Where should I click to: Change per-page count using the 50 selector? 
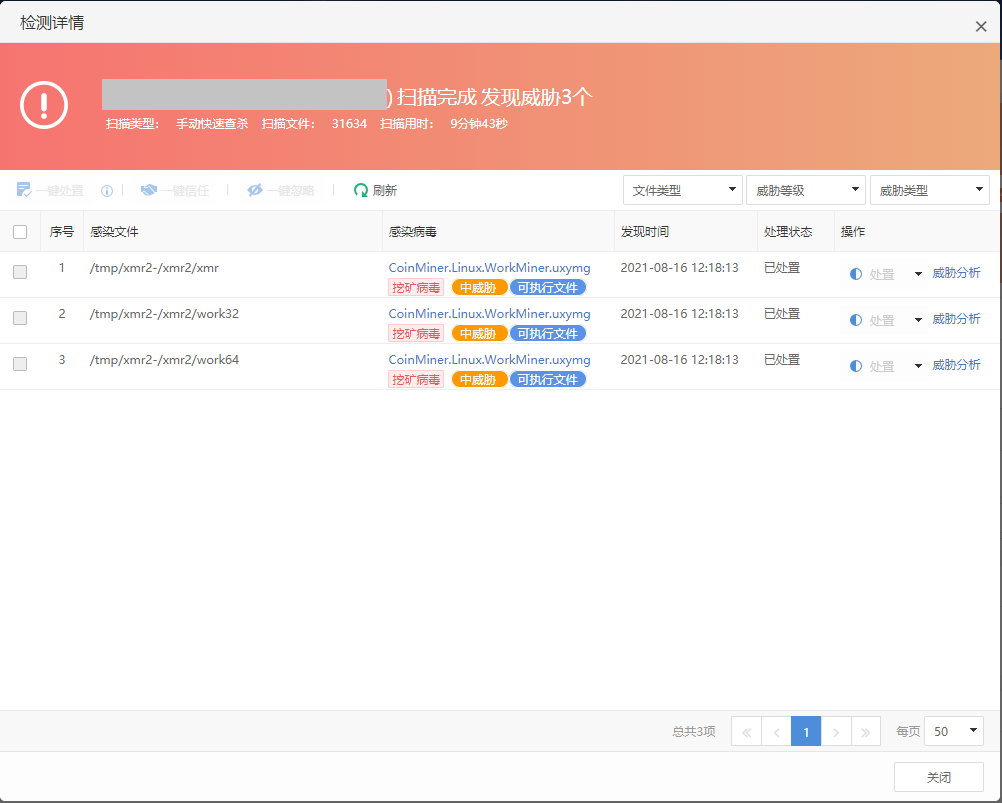953,732
